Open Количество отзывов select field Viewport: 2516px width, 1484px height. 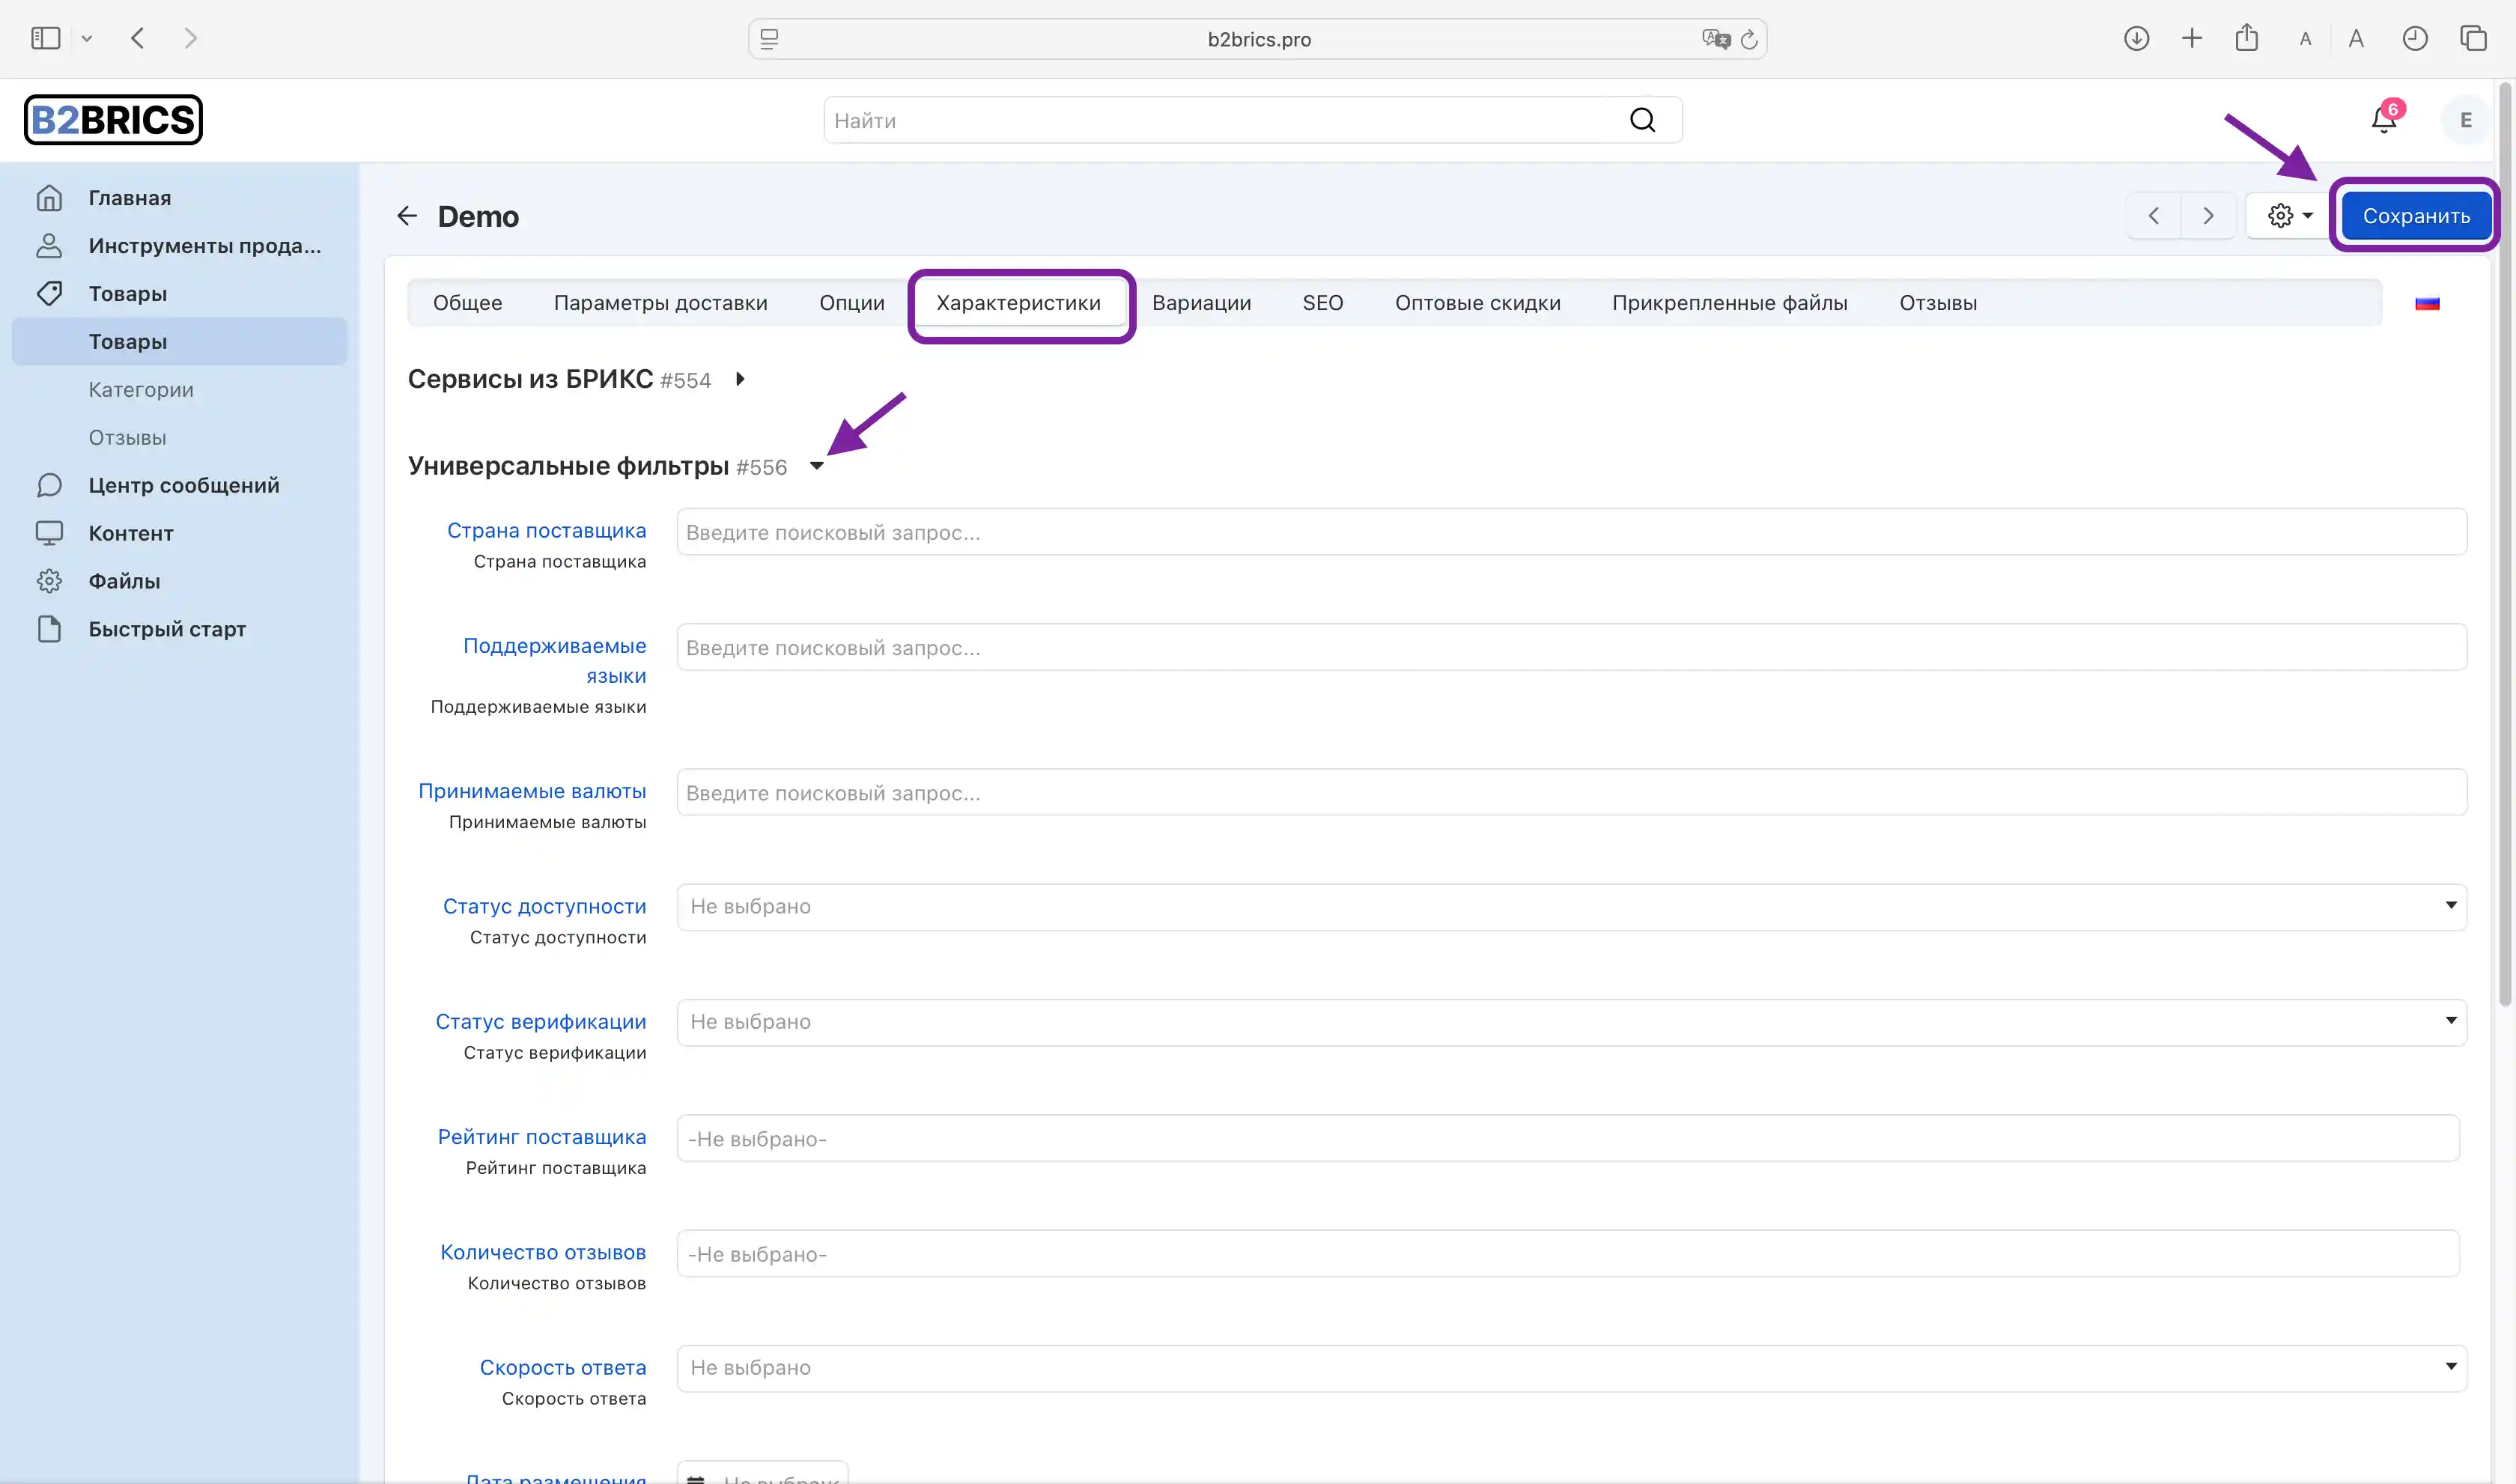(1567, 1254)
